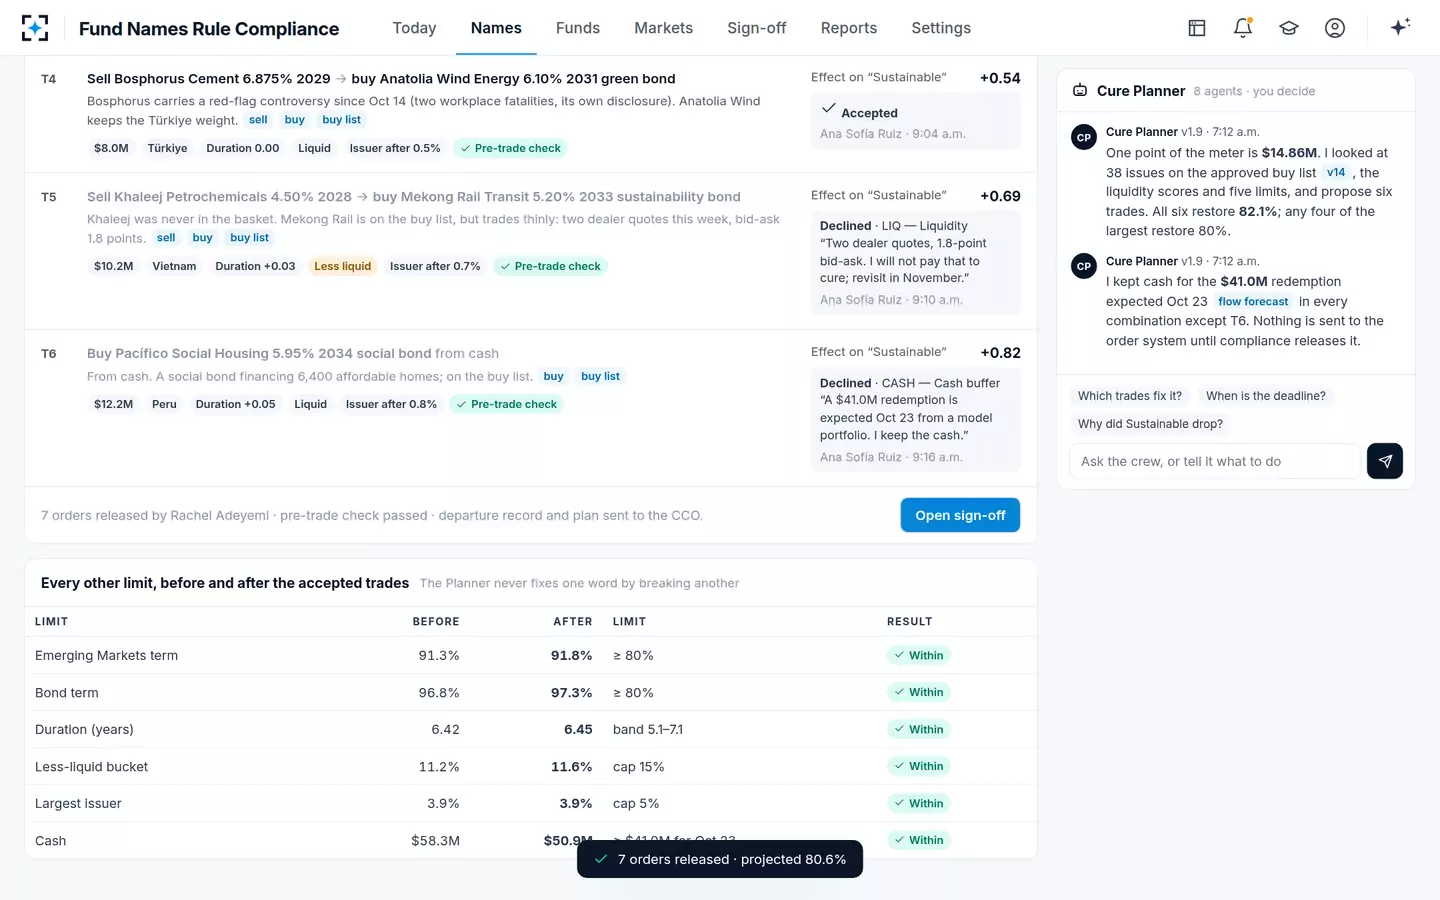Ask "Which trades fix it?" suggestion
This screenshot has height=900, width=1440.
(1130, 396)
